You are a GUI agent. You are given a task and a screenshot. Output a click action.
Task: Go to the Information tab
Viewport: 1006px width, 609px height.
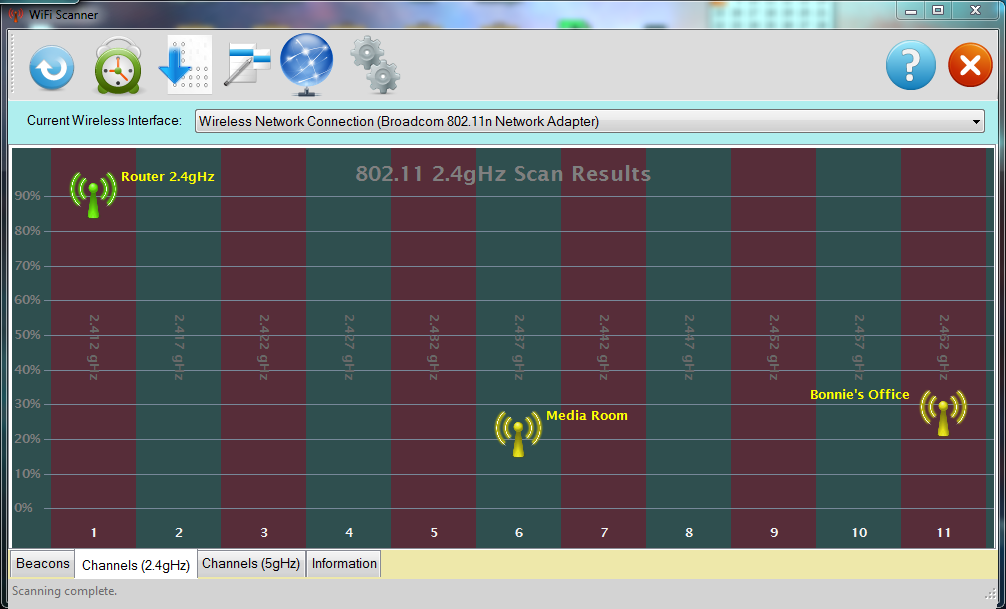click(x=344, y=564)
